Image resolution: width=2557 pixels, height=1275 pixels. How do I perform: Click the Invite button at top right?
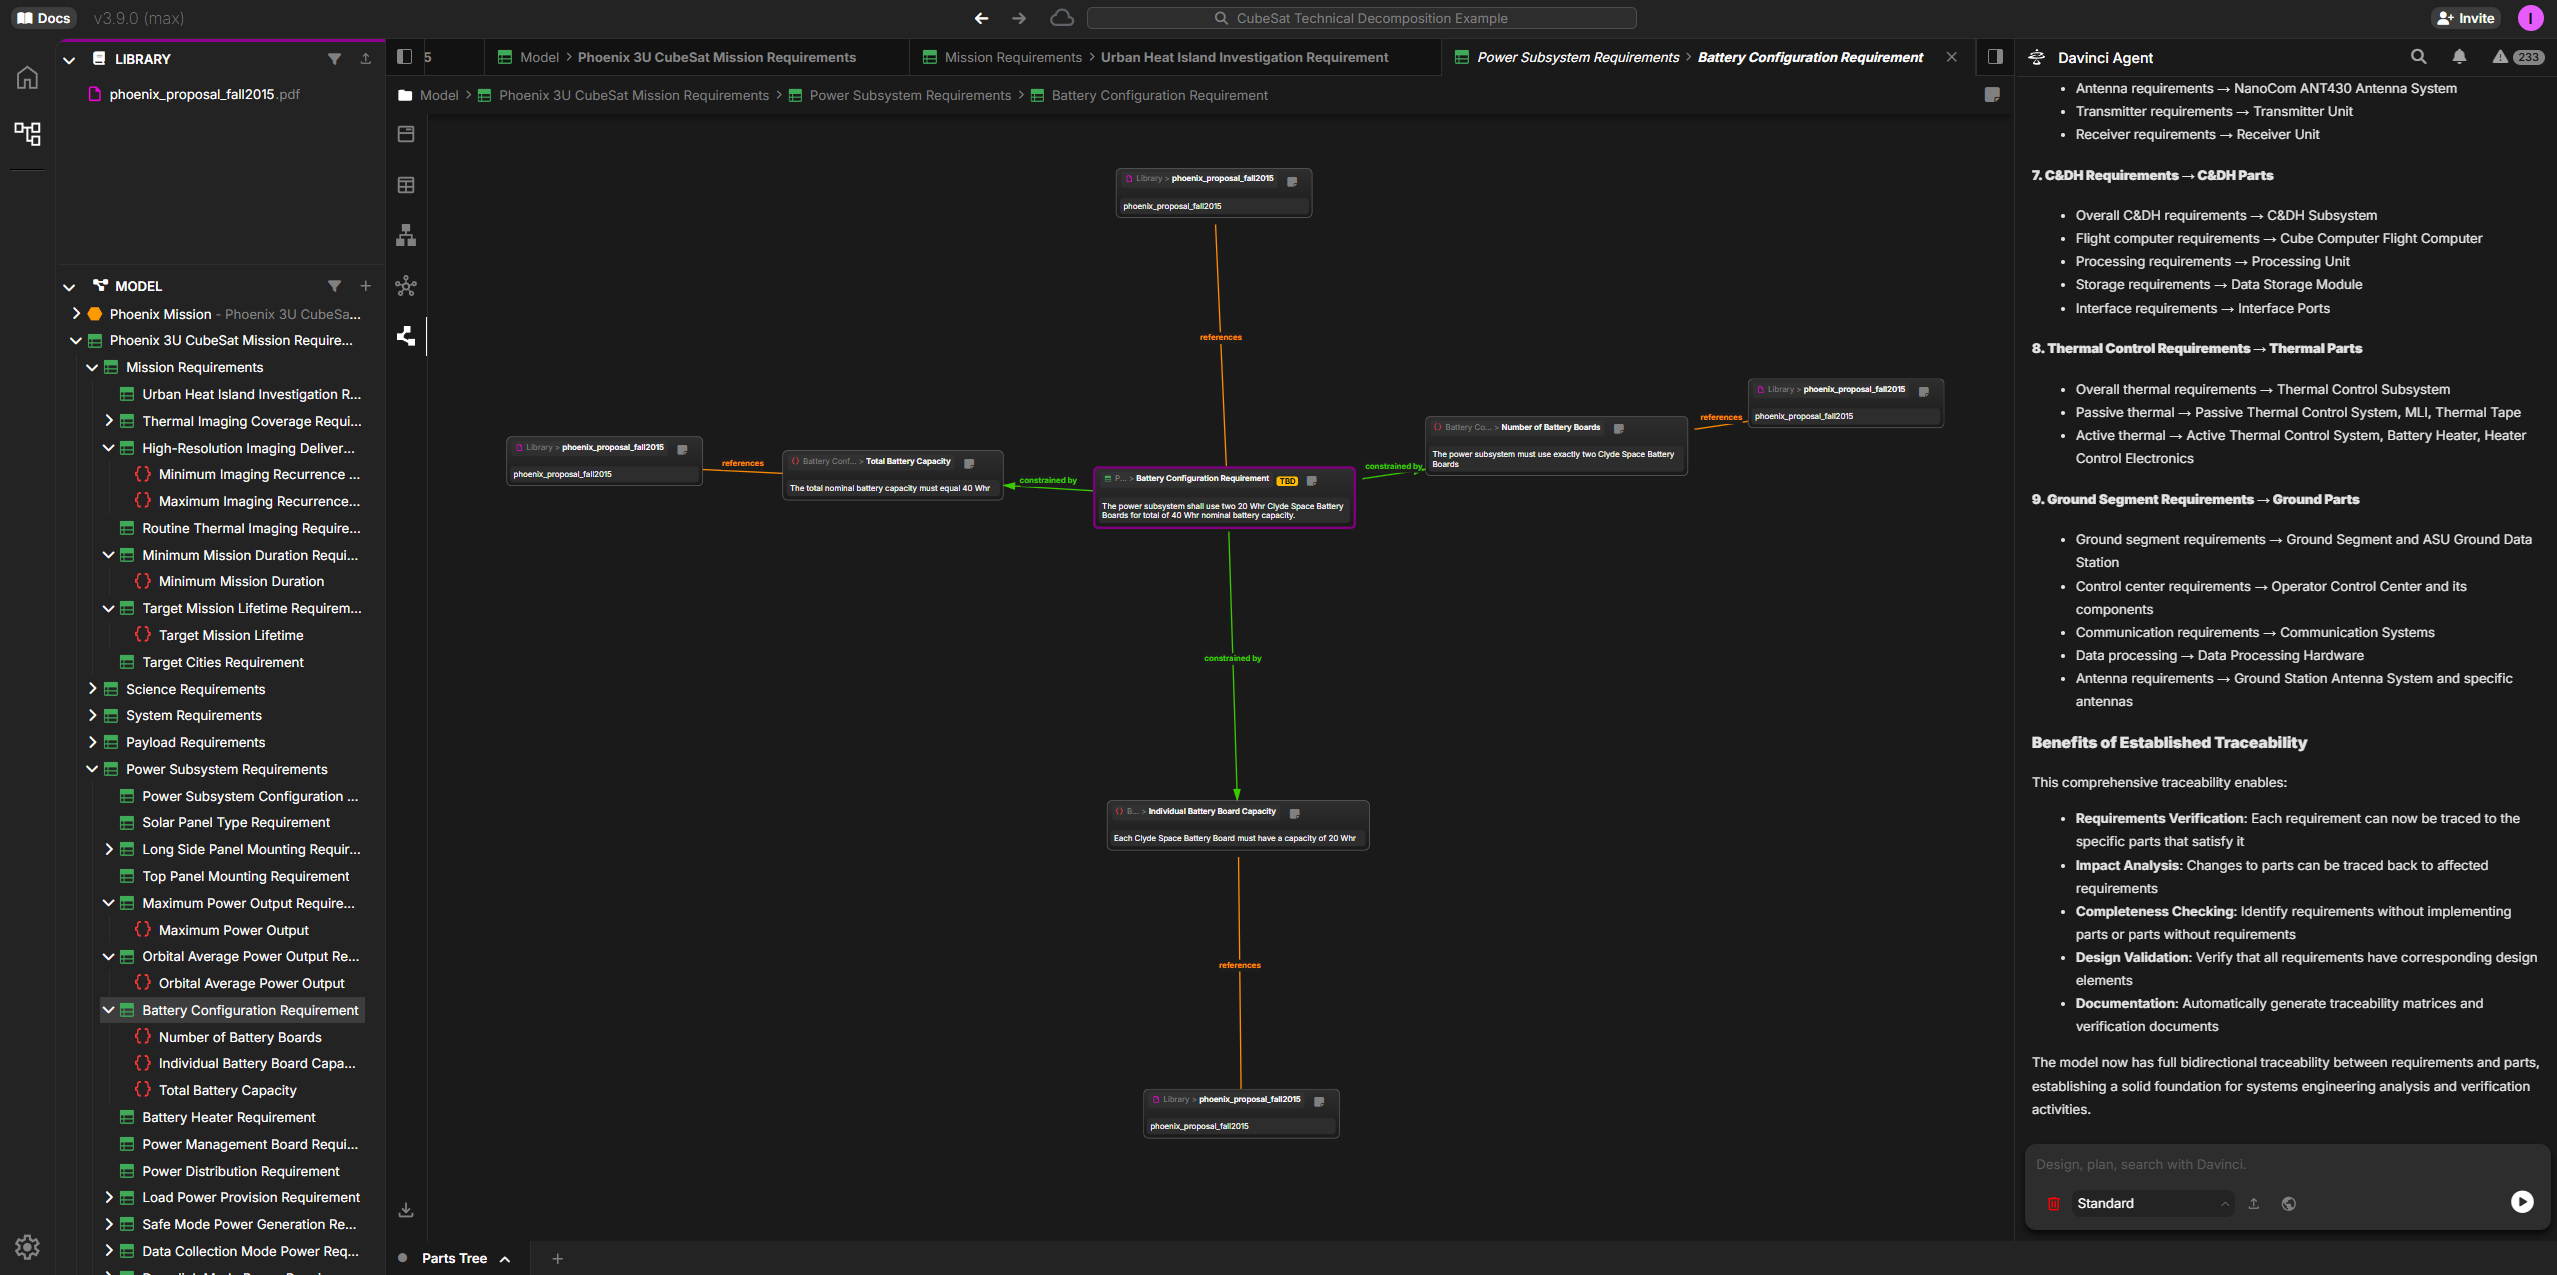pyautogui.click(x=2465, y=17)
